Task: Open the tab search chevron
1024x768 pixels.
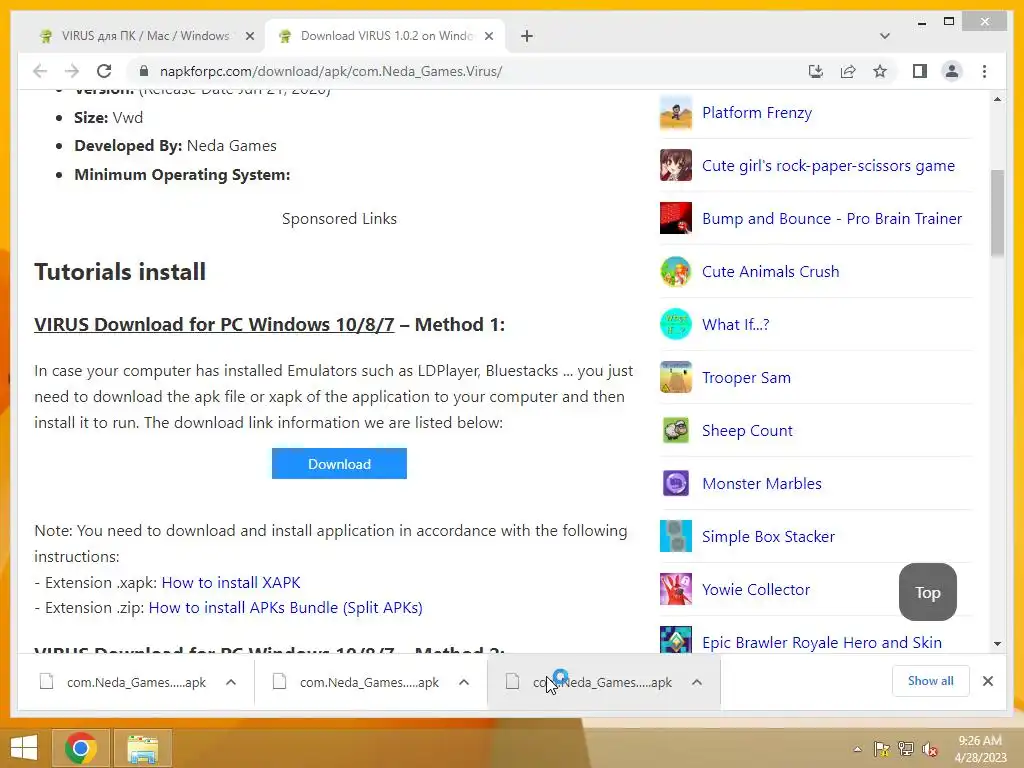Action: [885, 36]
